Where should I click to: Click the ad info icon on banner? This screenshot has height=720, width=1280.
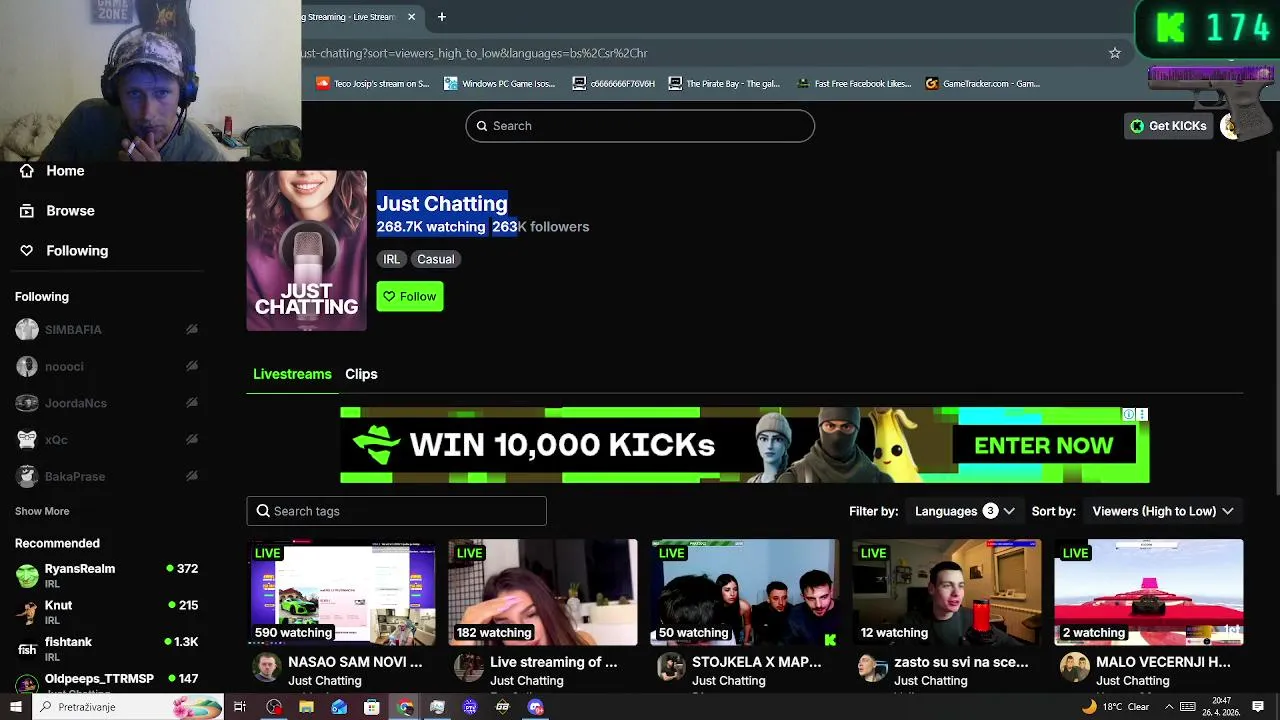pyautogui.click(x=1129, y=414)
